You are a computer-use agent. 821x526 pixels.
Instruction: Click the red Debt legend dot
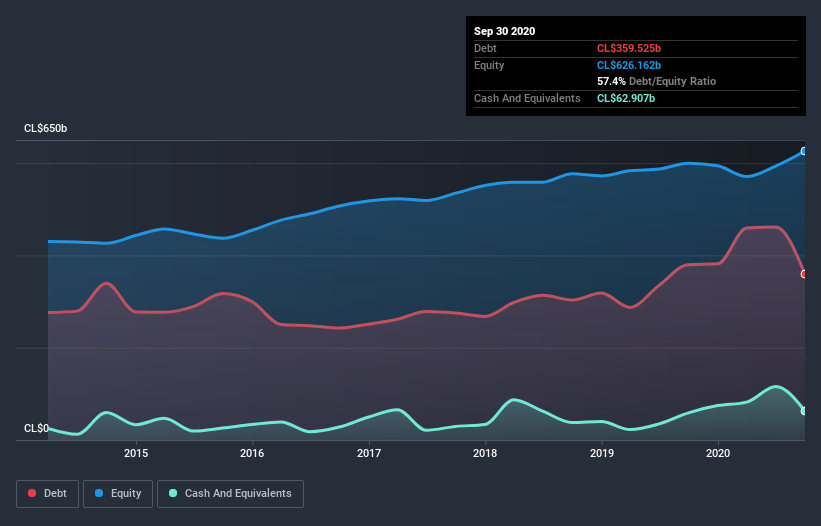pyautogui.click(x=32, y=493)
